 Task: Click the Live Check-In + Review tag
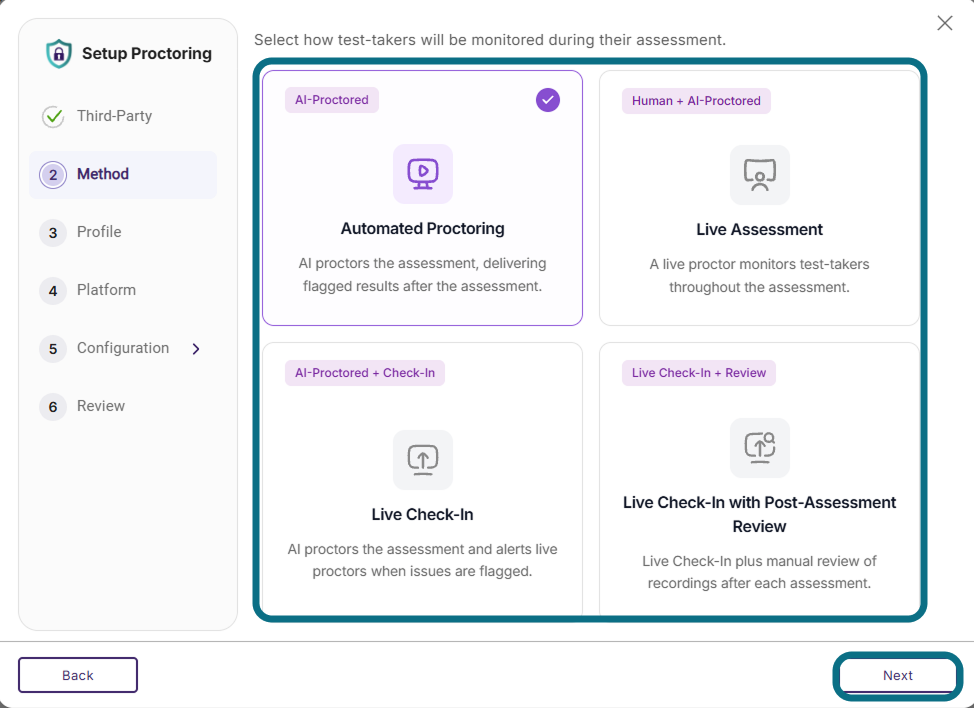point(699,373)
